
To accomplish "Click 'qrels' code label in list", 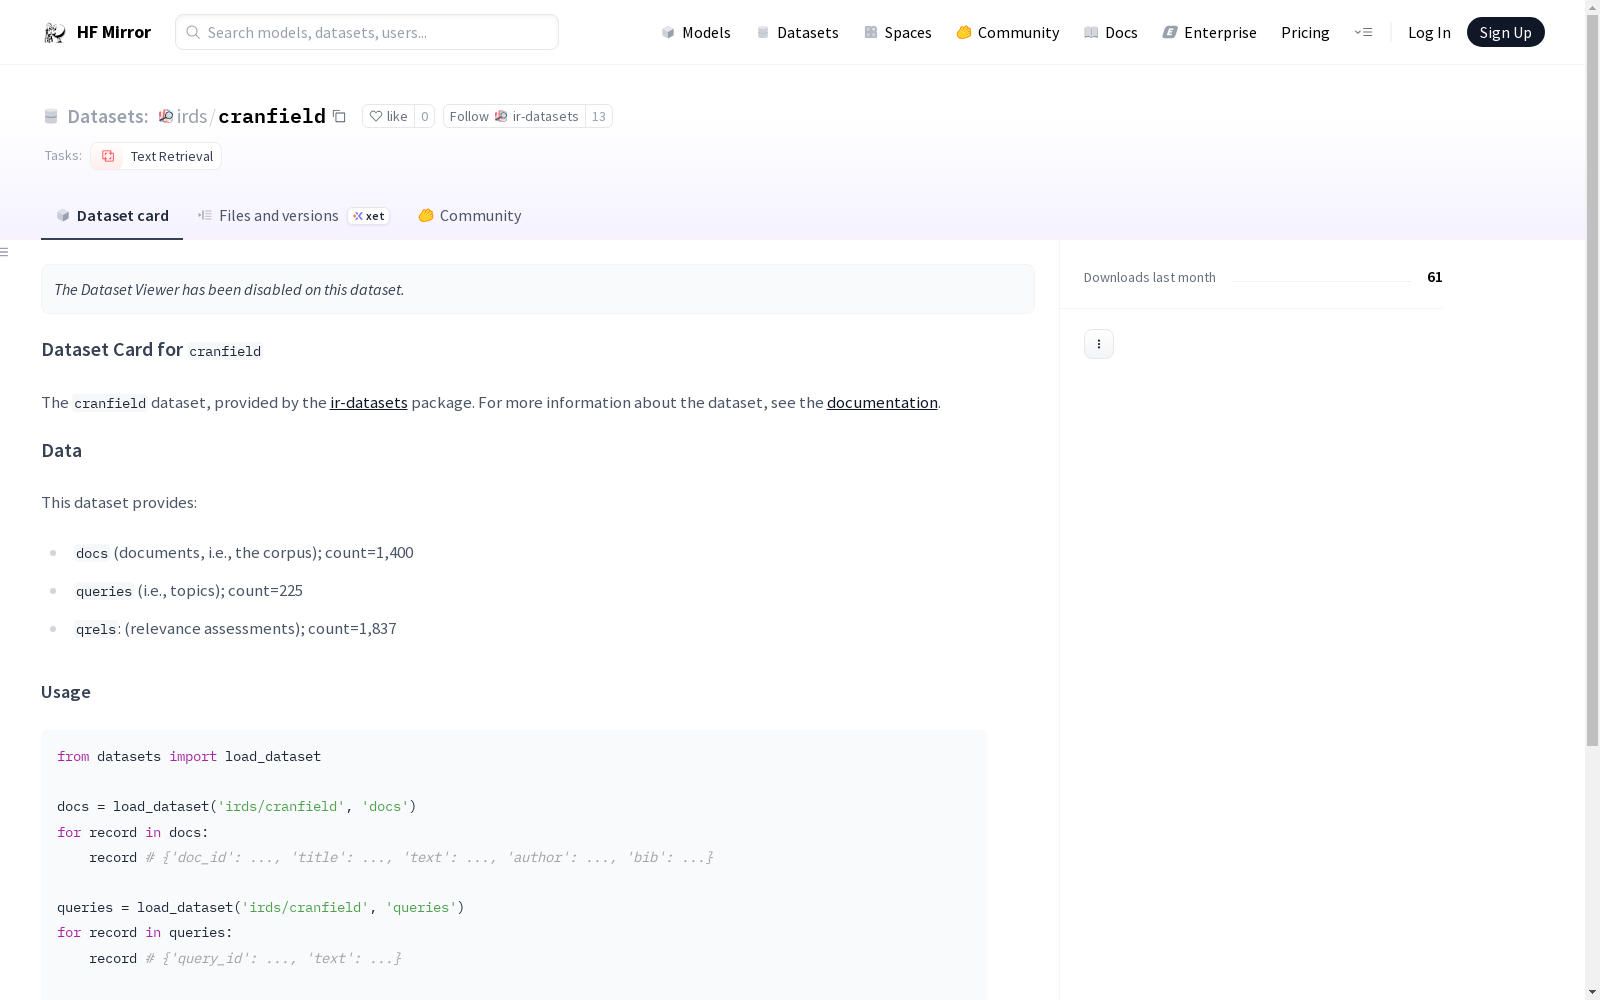I will pos(96,629).
